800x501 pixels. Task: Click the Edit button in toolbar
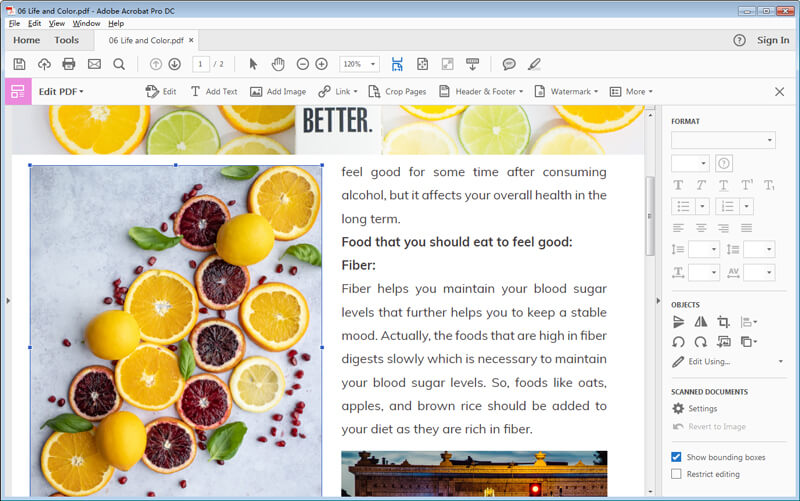[161, 91]
